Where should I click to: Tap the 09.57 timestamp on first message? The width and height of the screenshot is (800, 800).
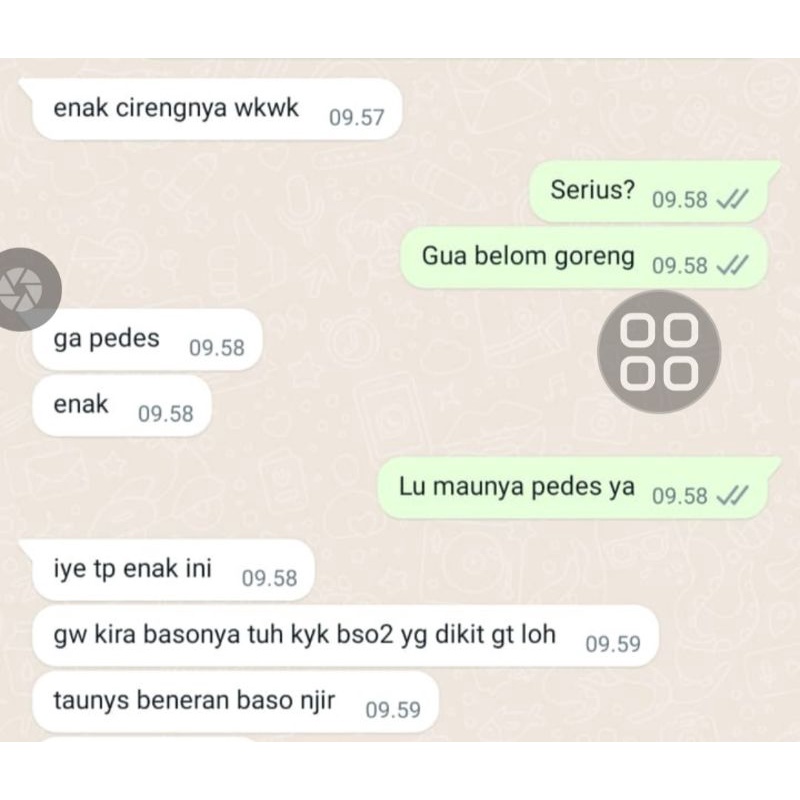(356, 118)
